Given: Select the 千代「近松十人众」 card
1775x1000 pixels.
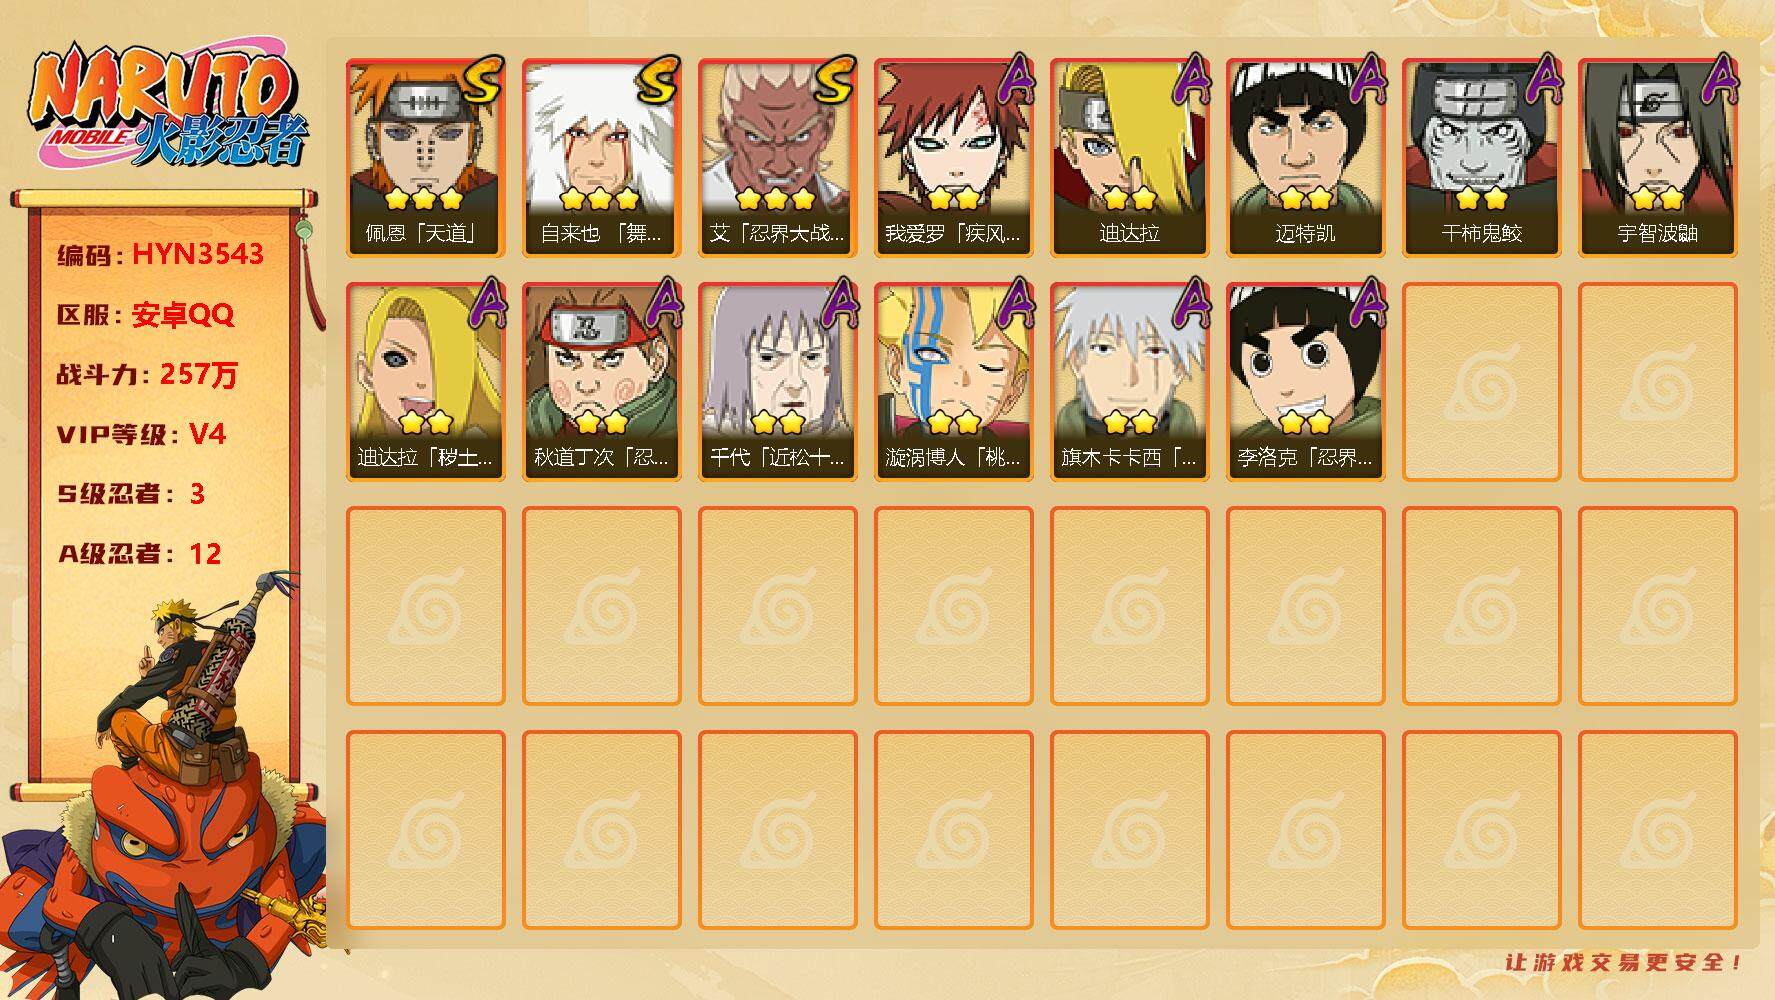Looking at the screenshot, I should tap(777, 381).
